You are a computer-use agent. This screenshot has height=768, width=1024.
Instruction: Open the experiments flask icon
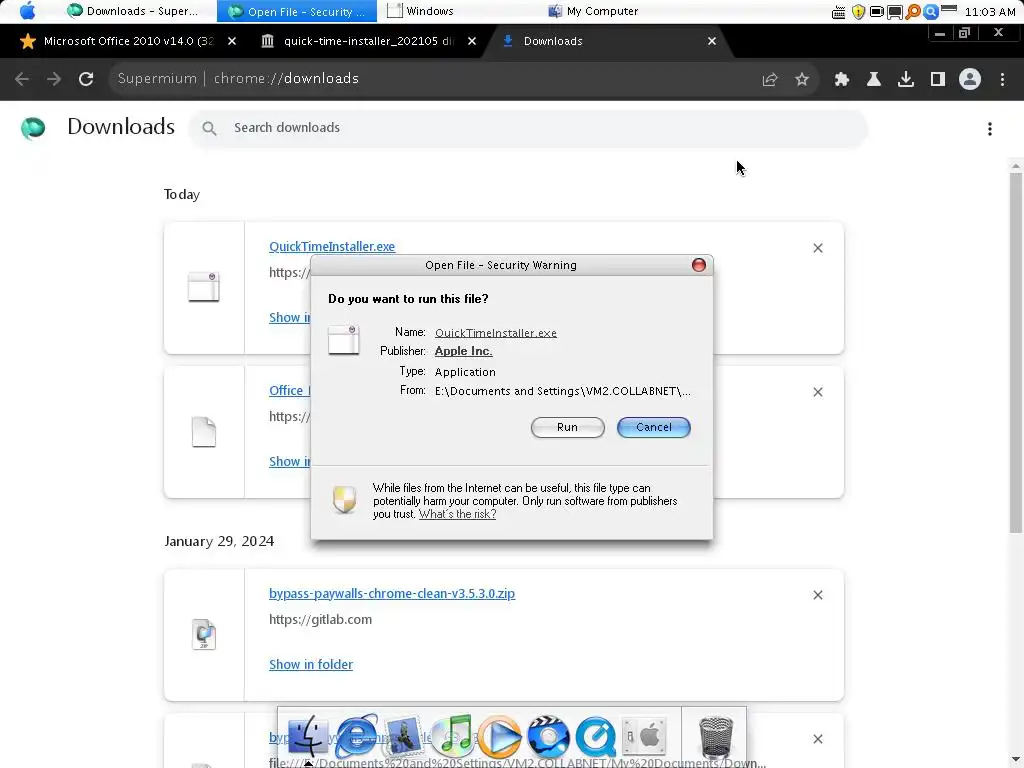click(x=873, y=79)
